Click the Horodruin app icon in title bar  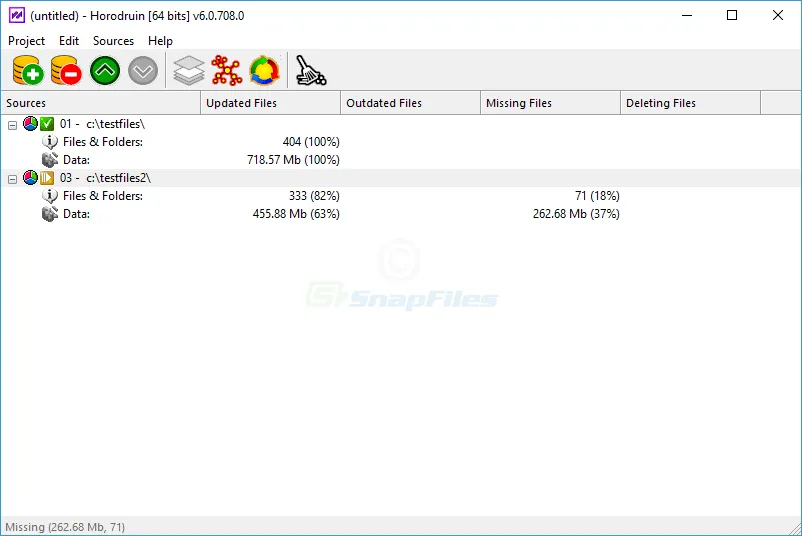17,15
